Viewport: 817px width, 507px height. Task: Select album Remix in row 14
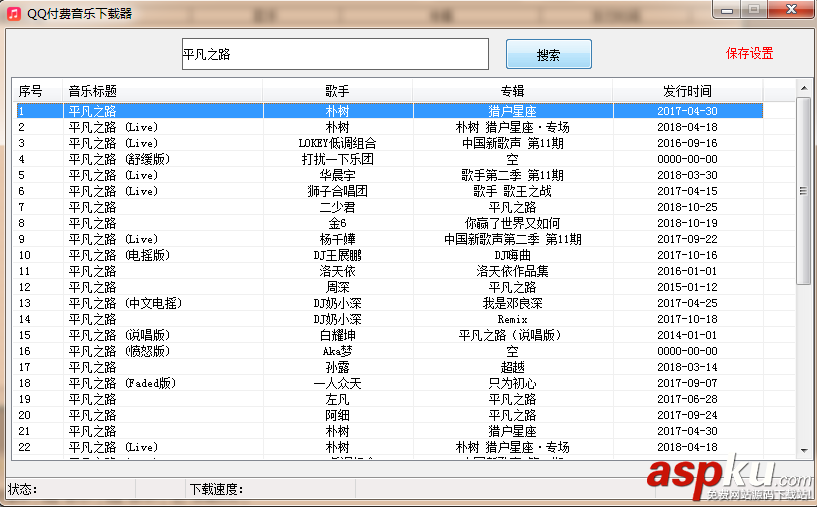pos(513,319)
